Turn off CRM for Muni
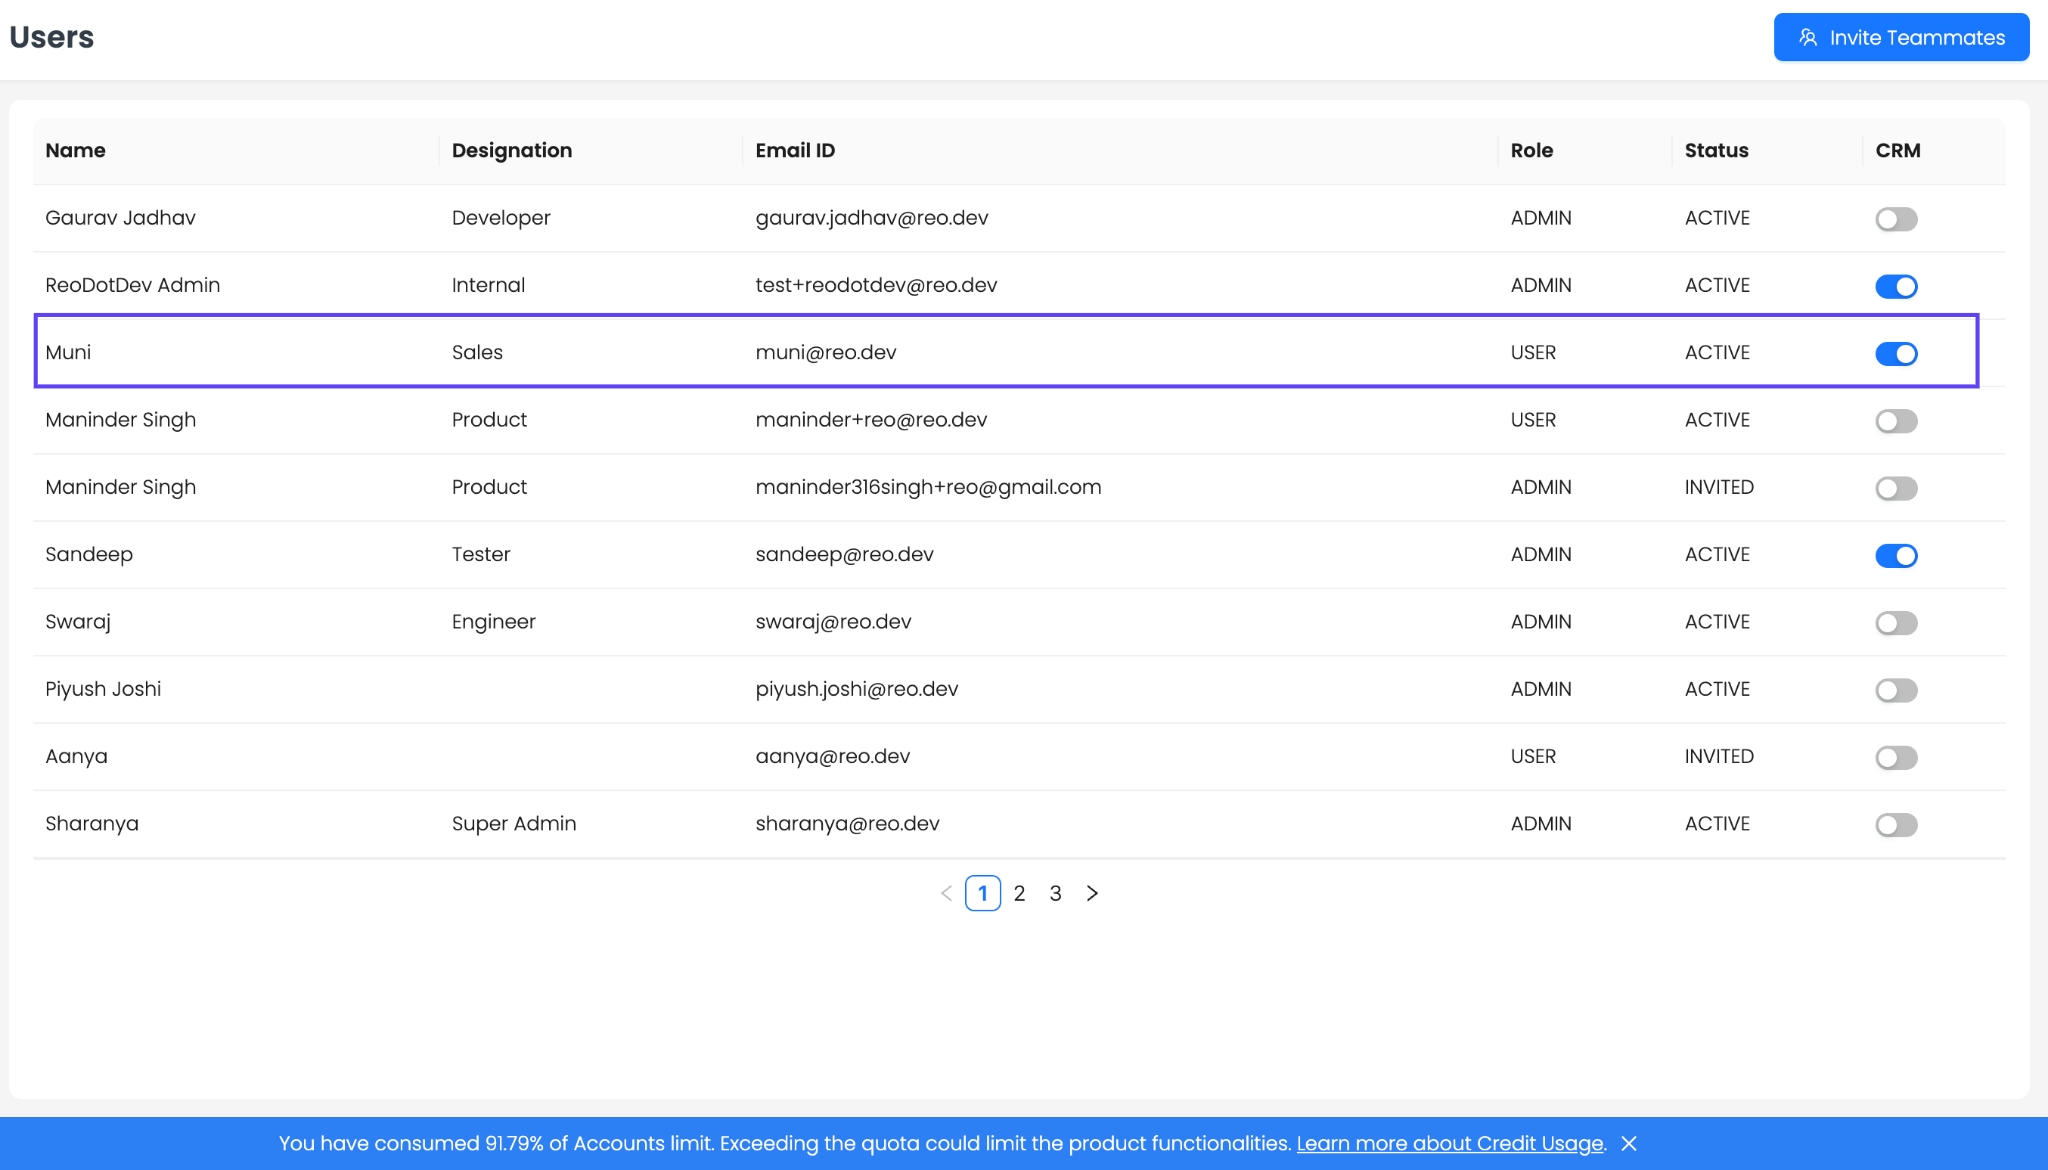2048x1170 pixels. pyautogui.click(x=1895, y=353)
